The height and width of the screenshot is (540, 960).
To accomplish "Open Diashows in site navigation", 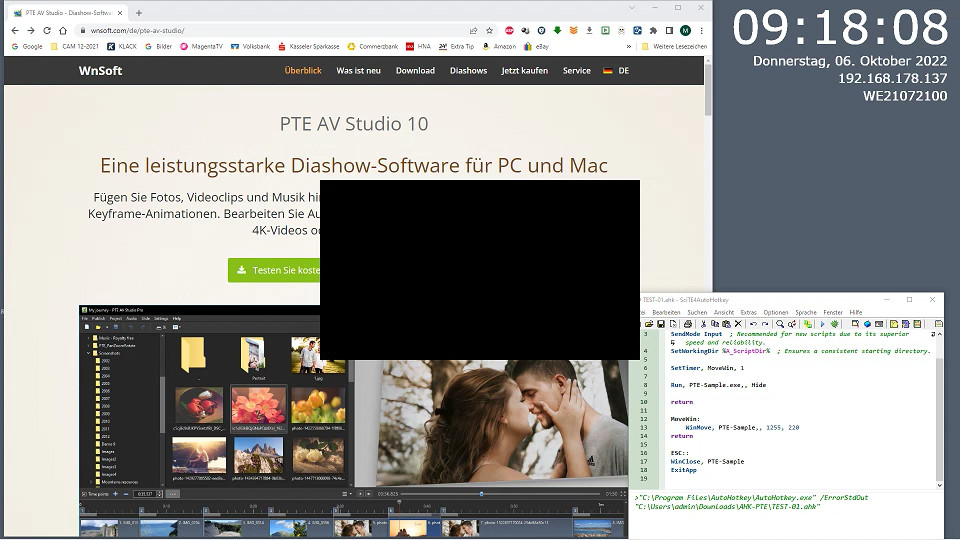I will pyautogui.click(x=468, y=70).
